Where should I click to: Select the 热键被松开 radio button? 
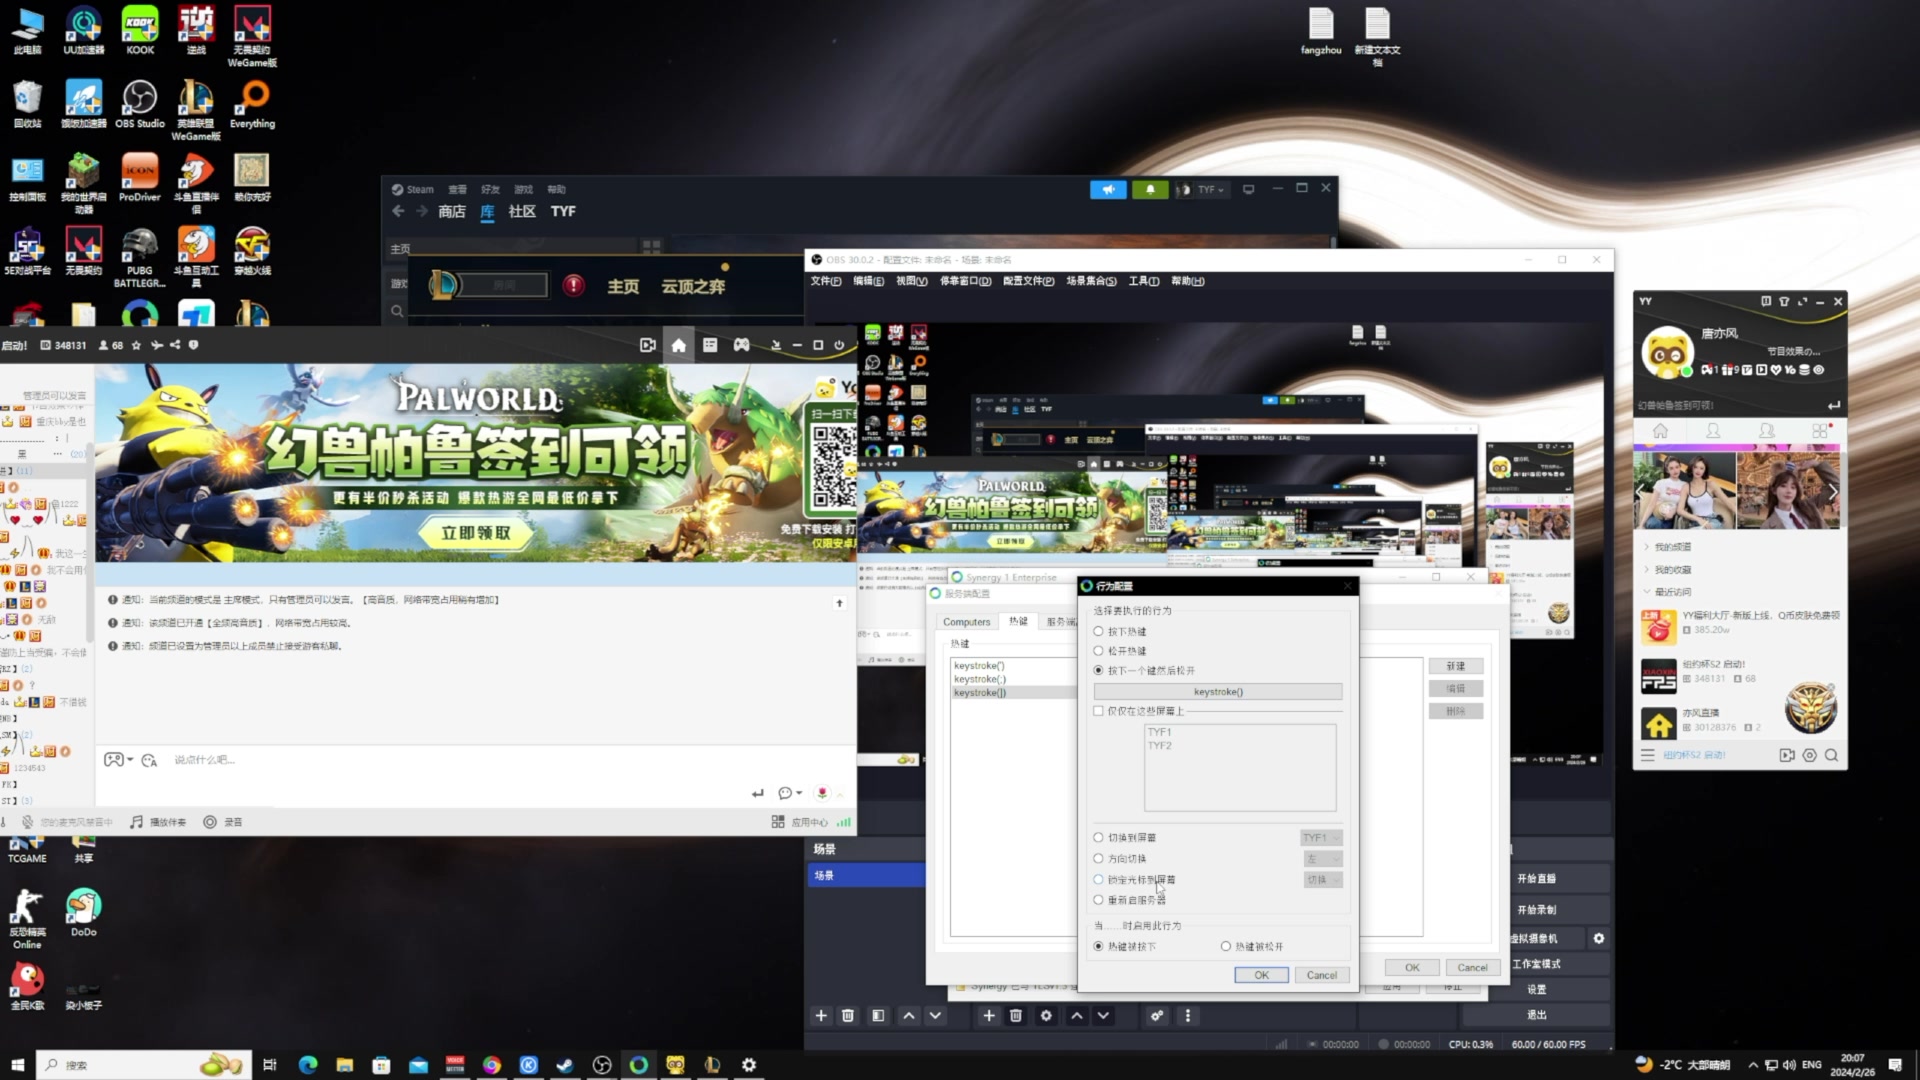click(x=1226, y=946)
